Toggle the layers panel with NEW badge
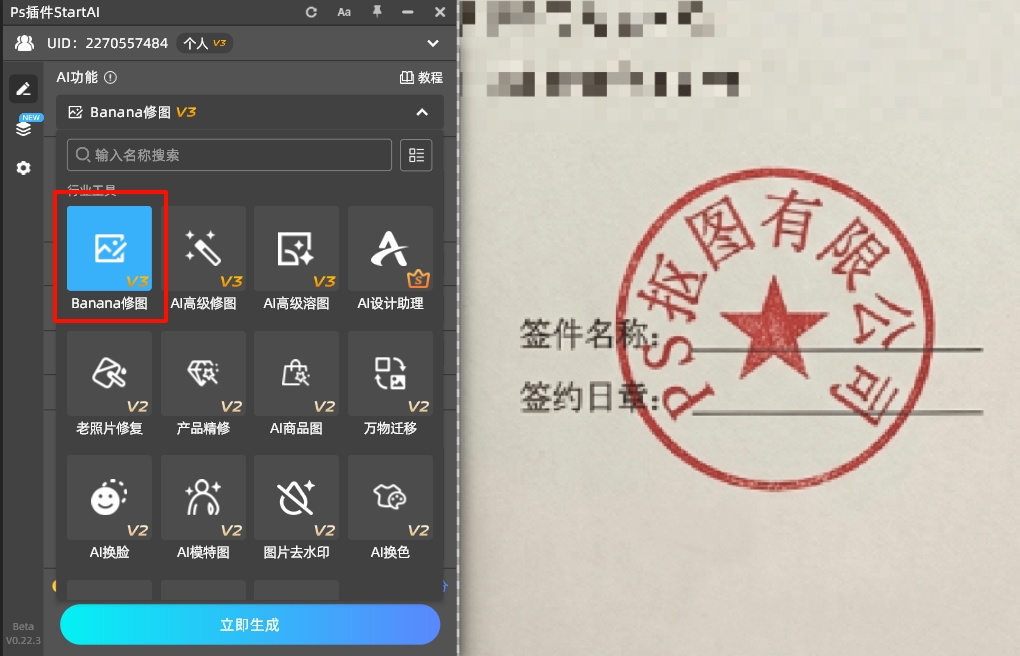The image size is (1020, 656). pyautogui.click(x=23, y=128)
